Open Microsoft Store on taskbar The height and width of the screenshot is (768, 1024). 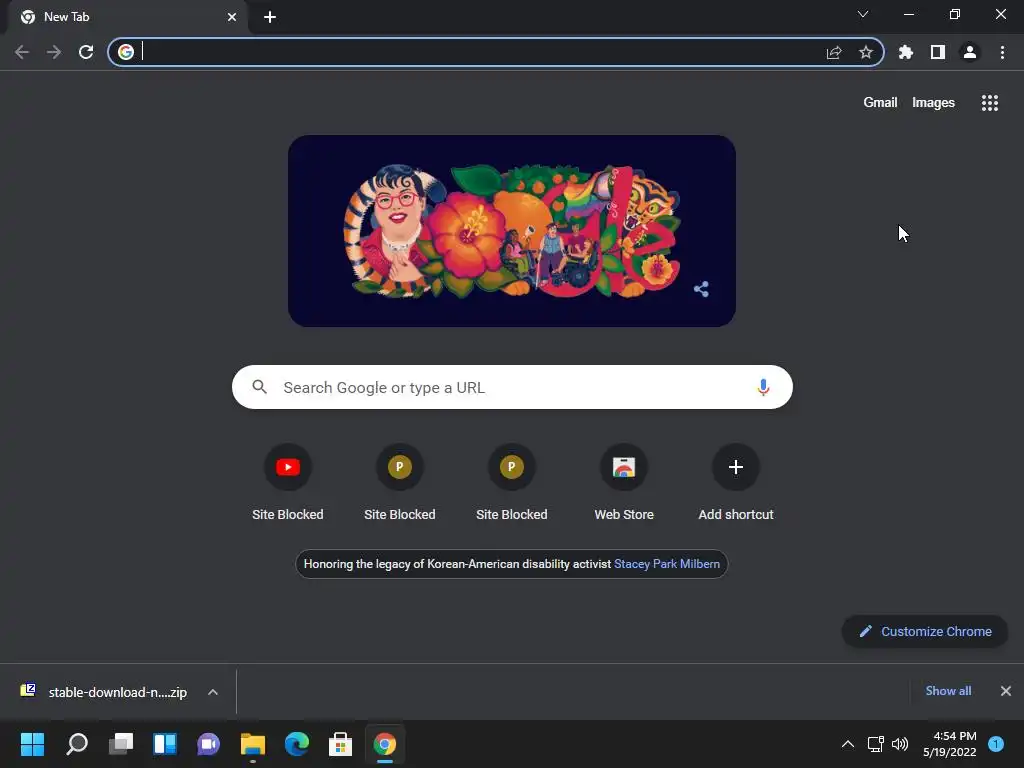point(340,744)
